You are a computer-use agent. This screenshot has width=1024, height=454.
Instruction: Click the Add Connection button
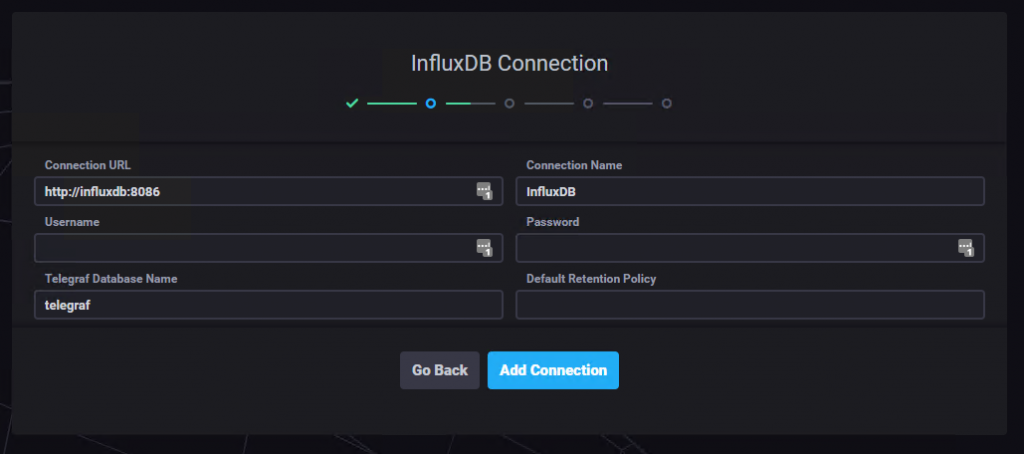[553, 370]
